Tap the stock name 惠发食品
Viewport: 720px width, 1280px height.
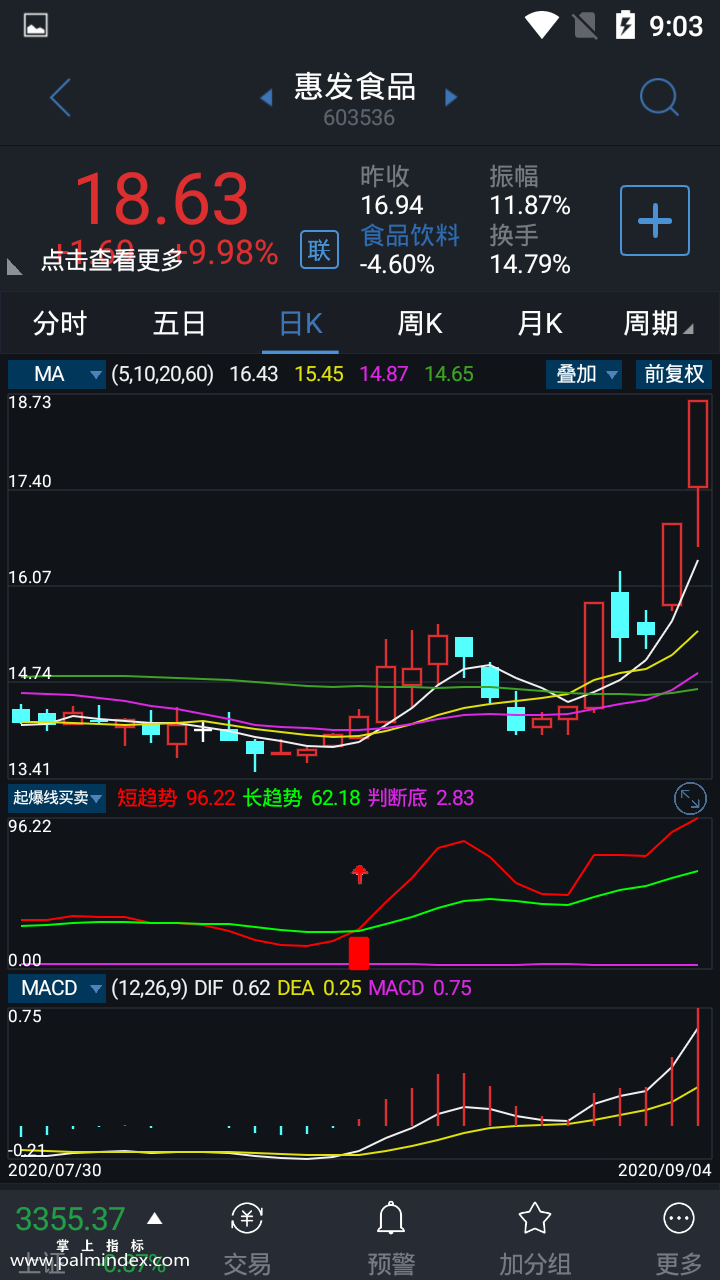355,87
